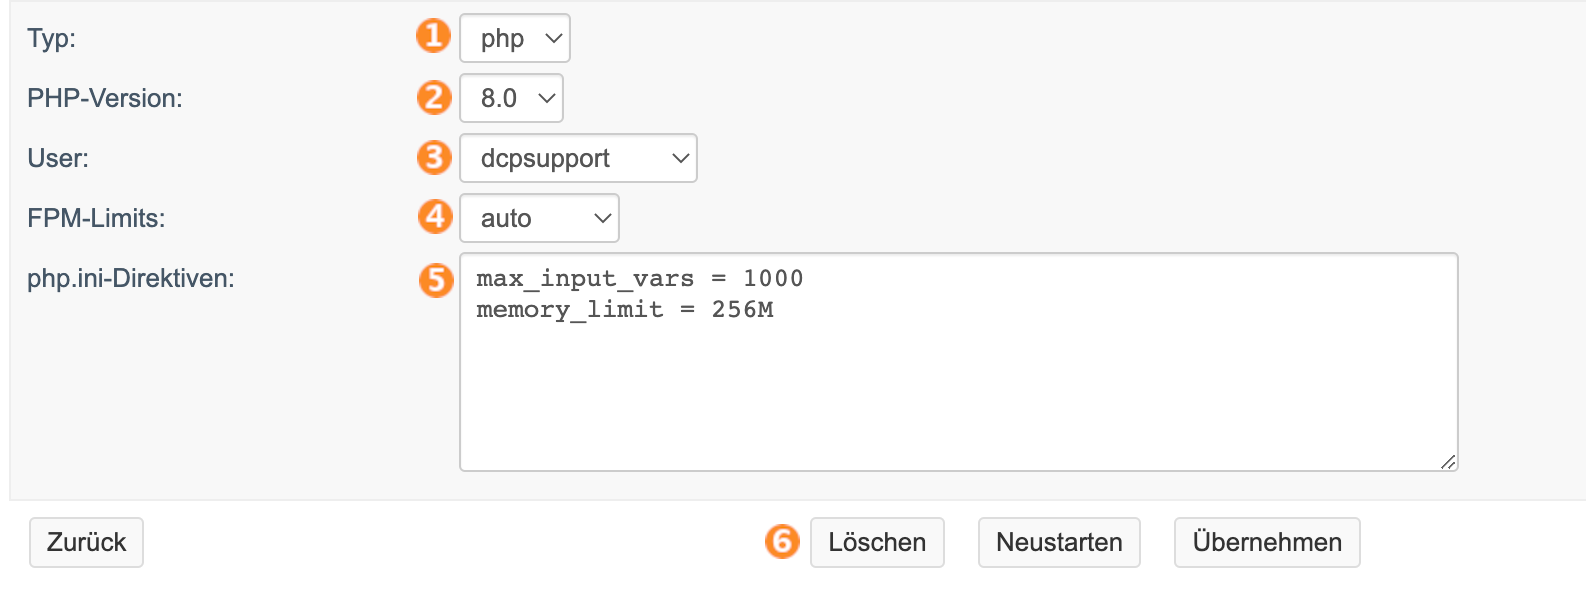Click the Löschen button

pos(877,542)
